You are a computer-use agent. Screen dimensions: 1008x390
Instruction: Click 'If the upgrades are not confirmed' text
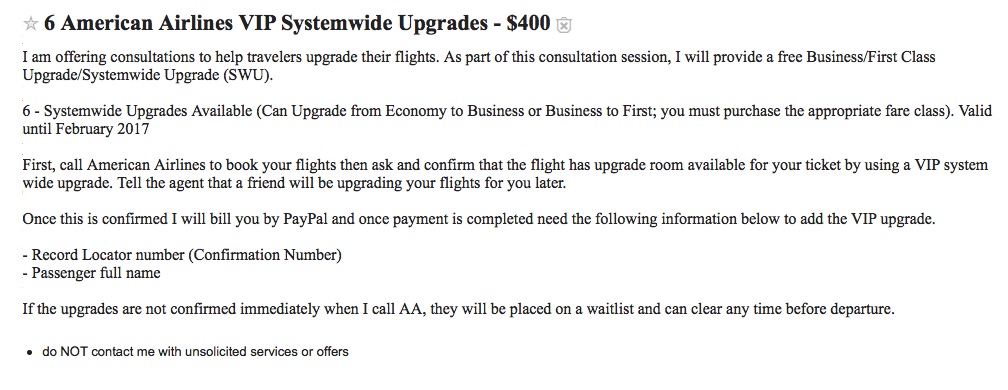[129, 309]
